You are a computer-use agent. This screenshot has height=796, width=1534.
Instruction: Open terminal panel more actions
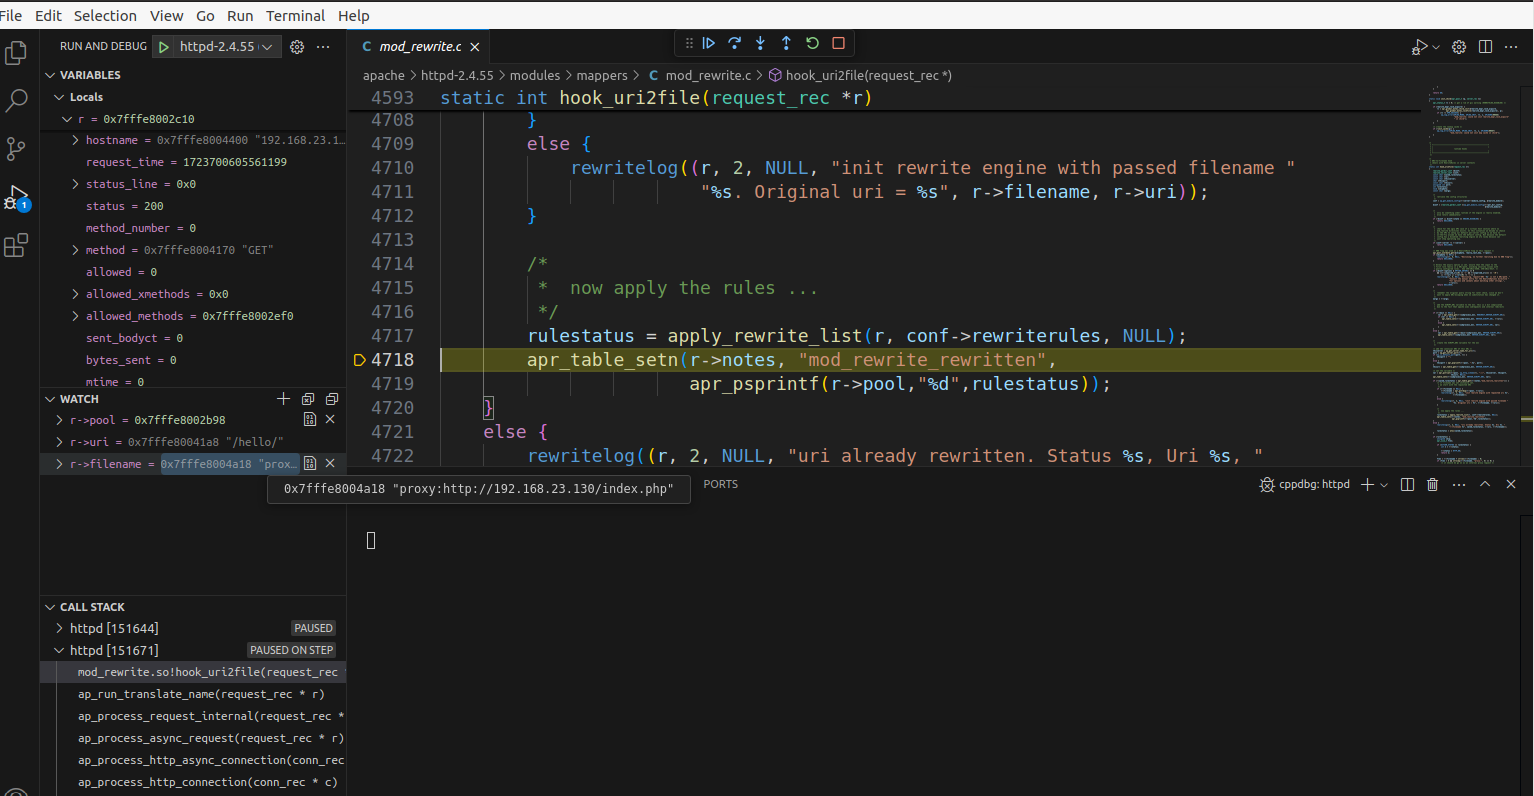(x=1459, y=484)
